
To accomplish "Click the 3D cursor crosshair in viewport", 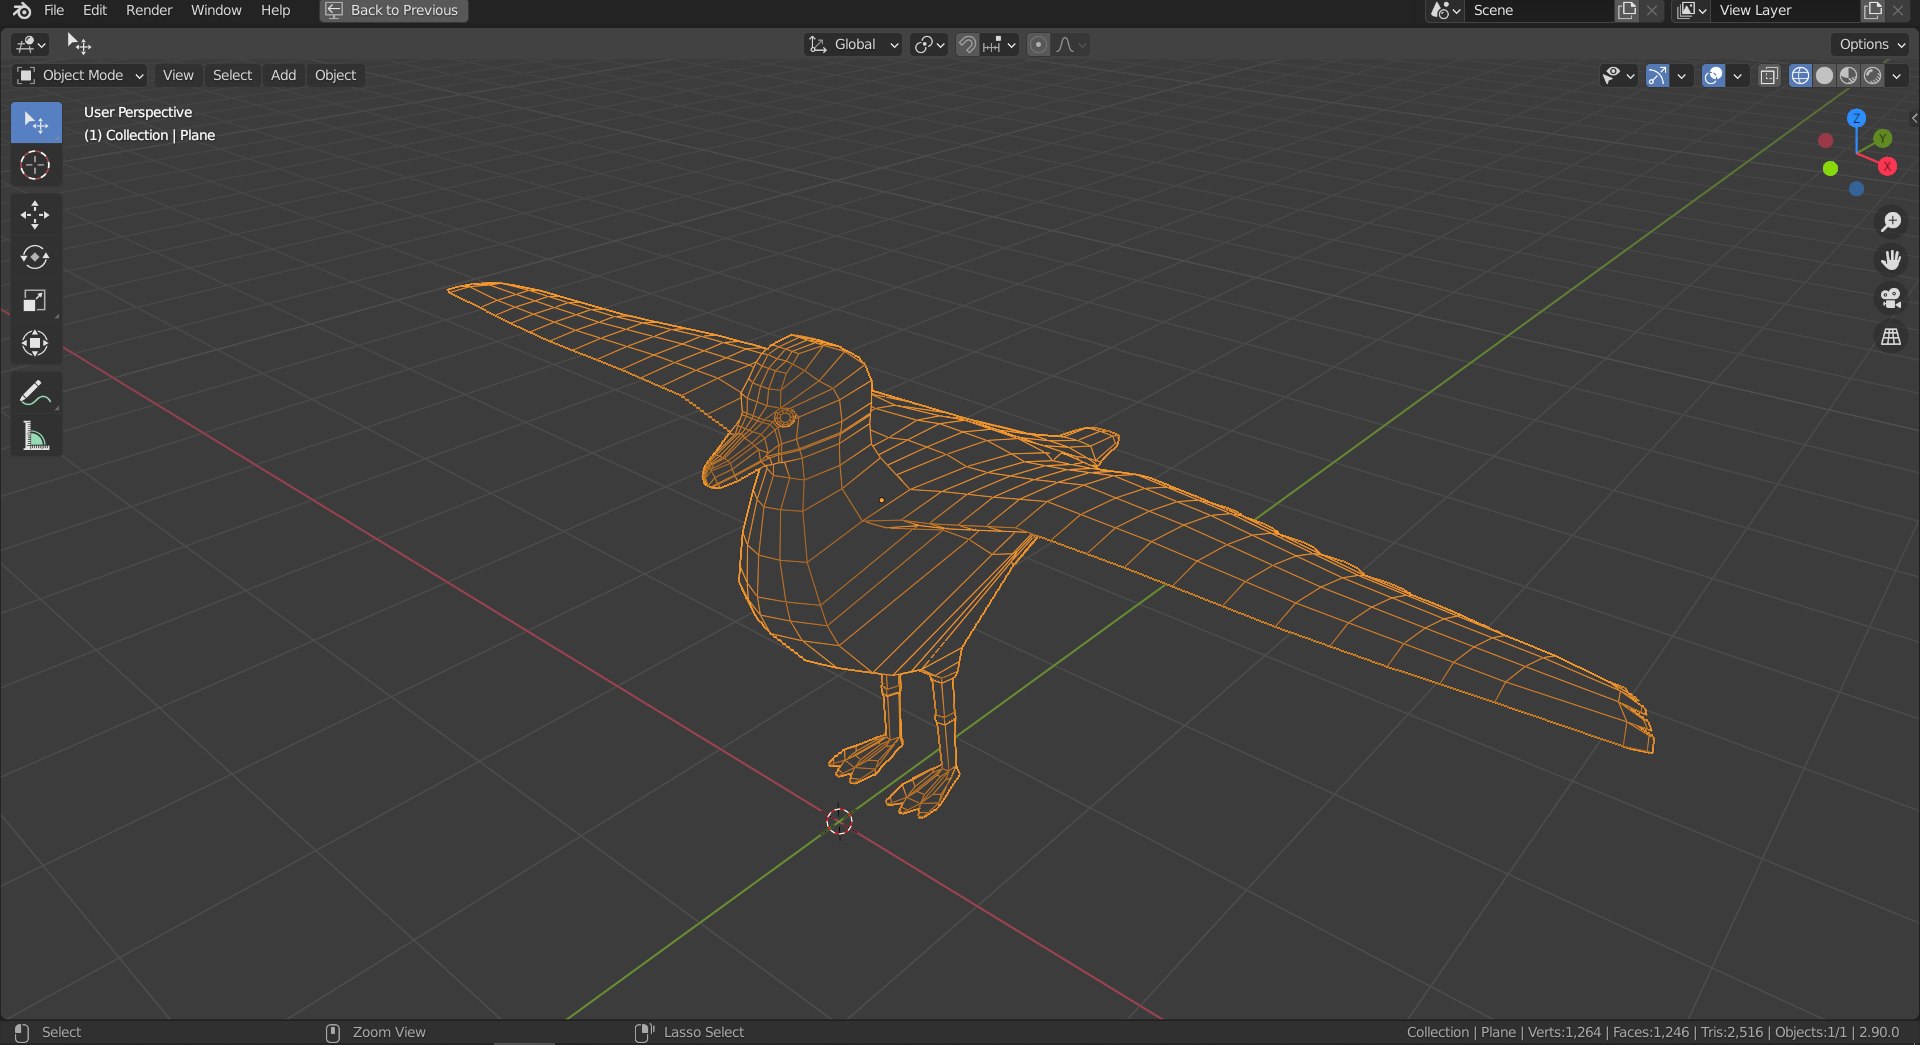I will (x=839, y=822).
